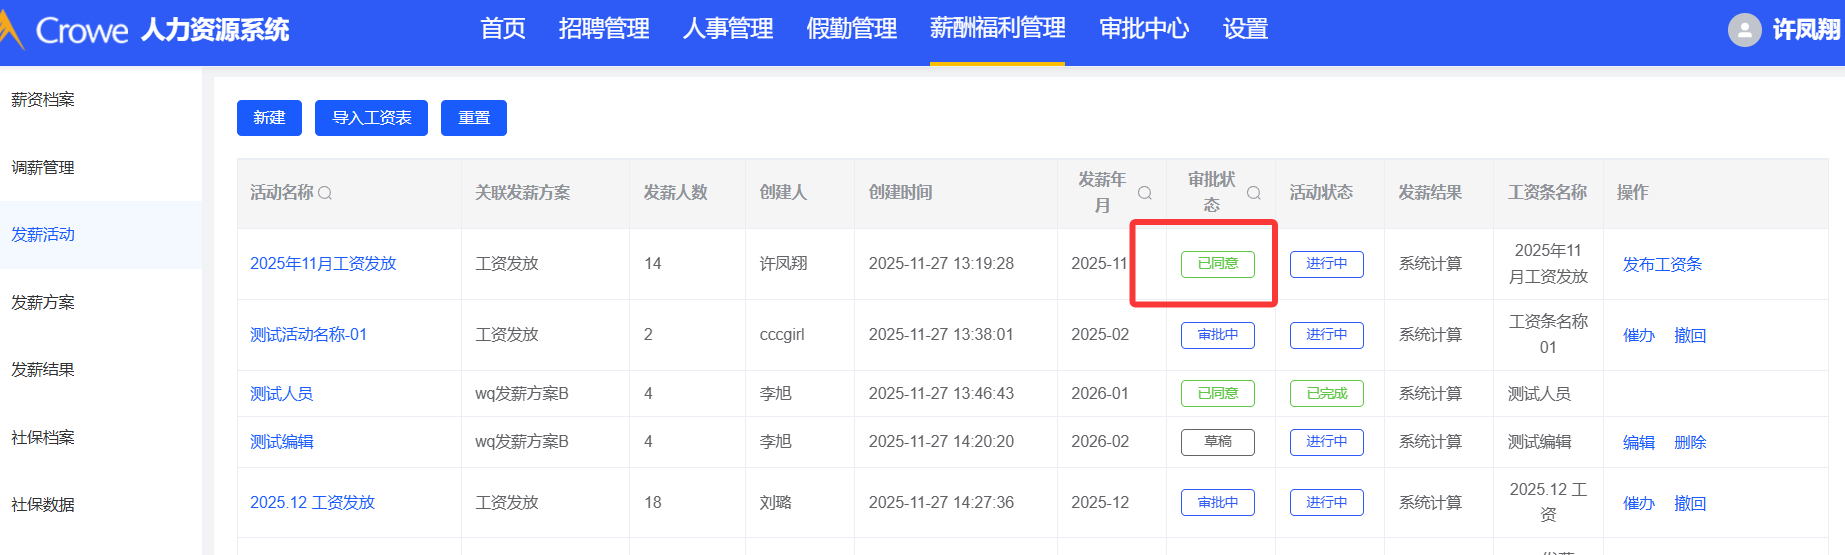The image size is (1845, 555).
Task: Open 社保档案 from the sidebar
Action: click(43, 437)
